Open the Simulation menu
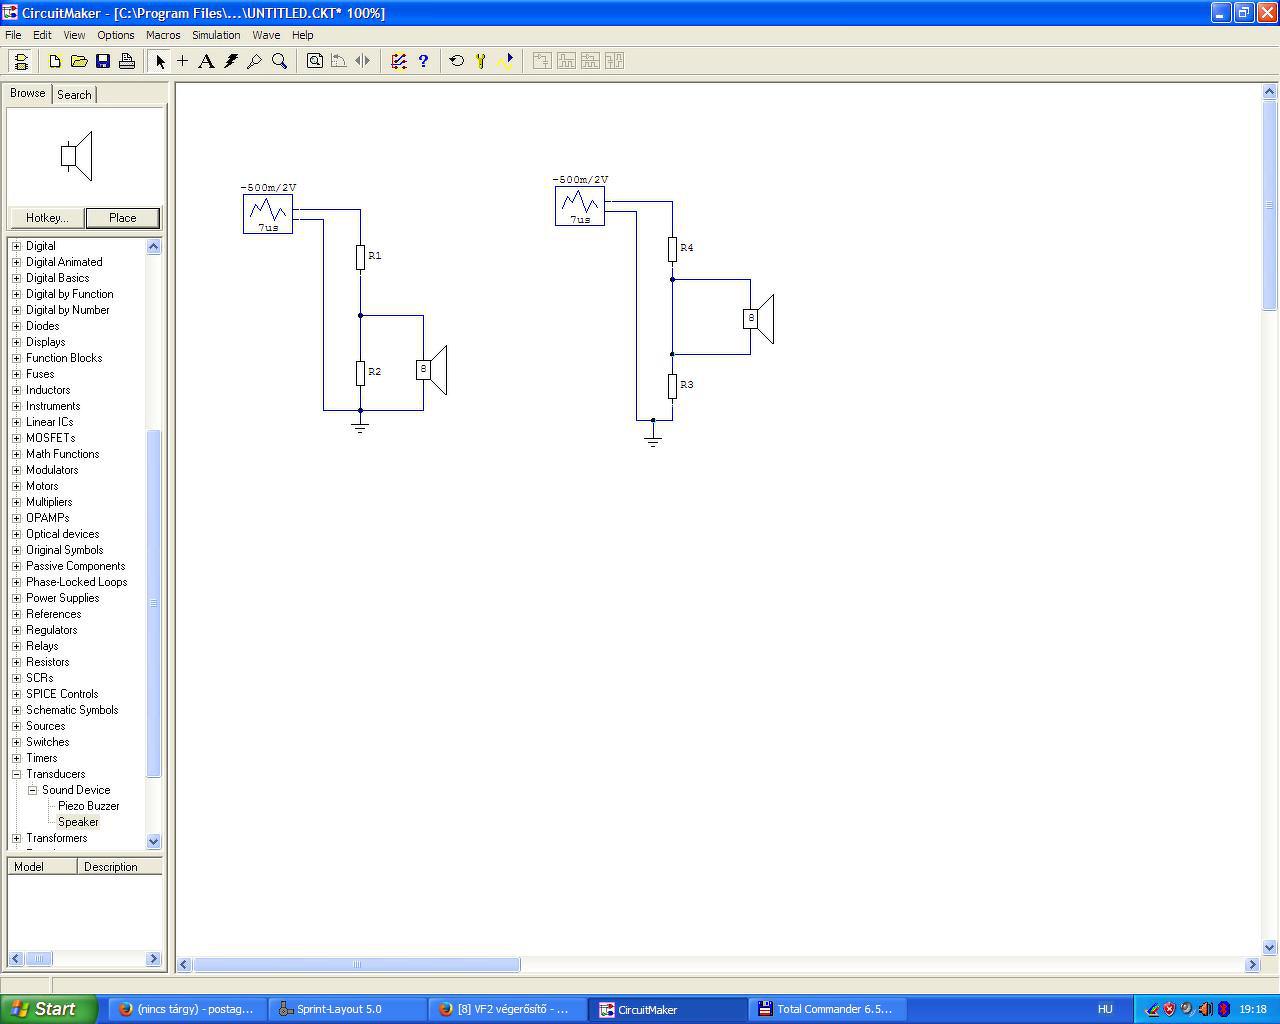 coord(216,35)
